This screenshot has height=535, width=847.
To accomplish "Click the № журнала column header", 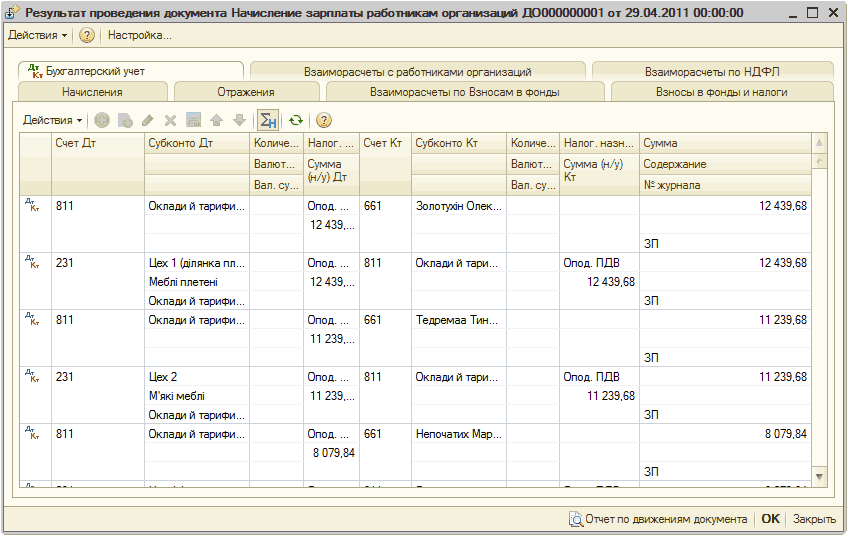I will pyautogui.click(x=725, y=185).
